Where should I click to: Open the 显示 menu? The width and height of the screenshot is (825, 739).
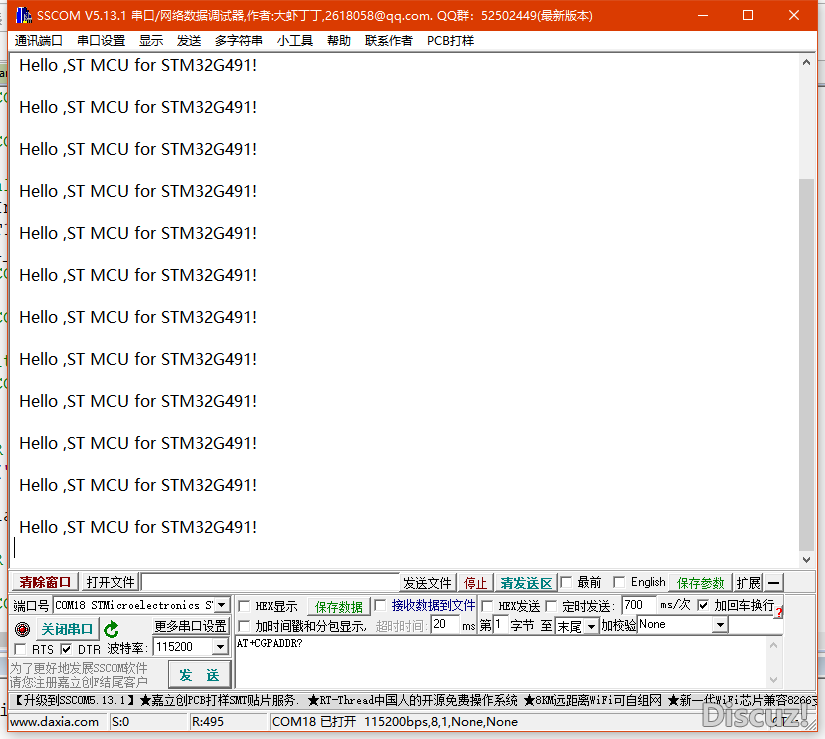(x=151, y=41)
